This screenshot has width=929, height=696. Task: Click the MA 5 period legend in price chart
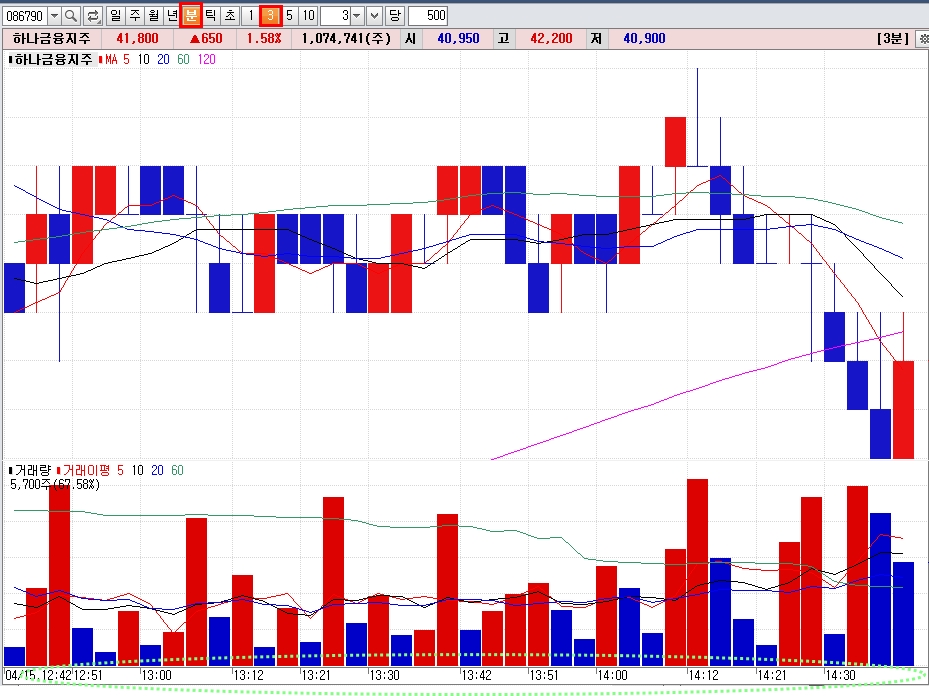tap(126, 59)
